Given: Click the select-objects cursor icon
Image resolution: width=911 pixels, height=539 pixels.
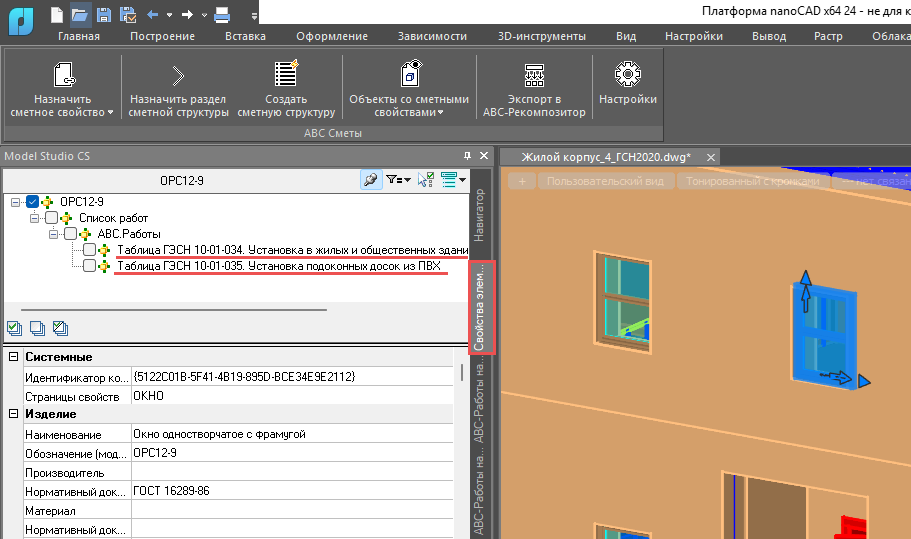Looking at the screenshot, I should click(425, 180).
